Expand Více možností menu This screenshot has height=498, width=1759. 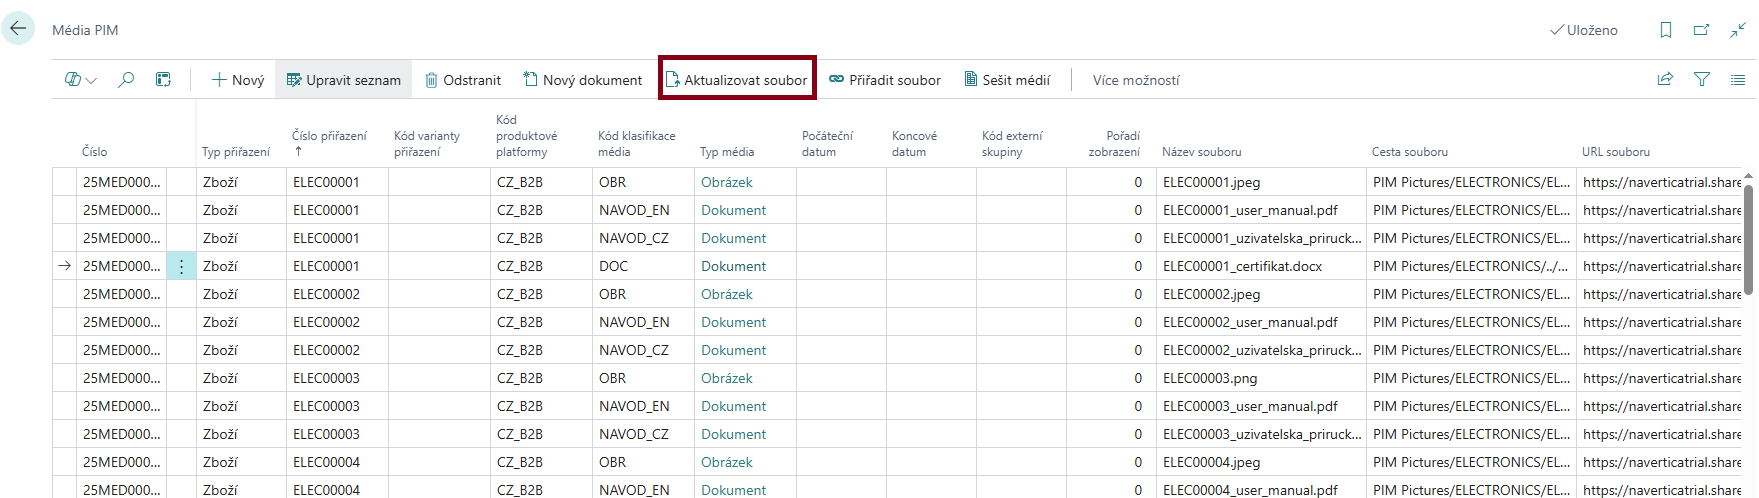click(x=1135, y=80)
